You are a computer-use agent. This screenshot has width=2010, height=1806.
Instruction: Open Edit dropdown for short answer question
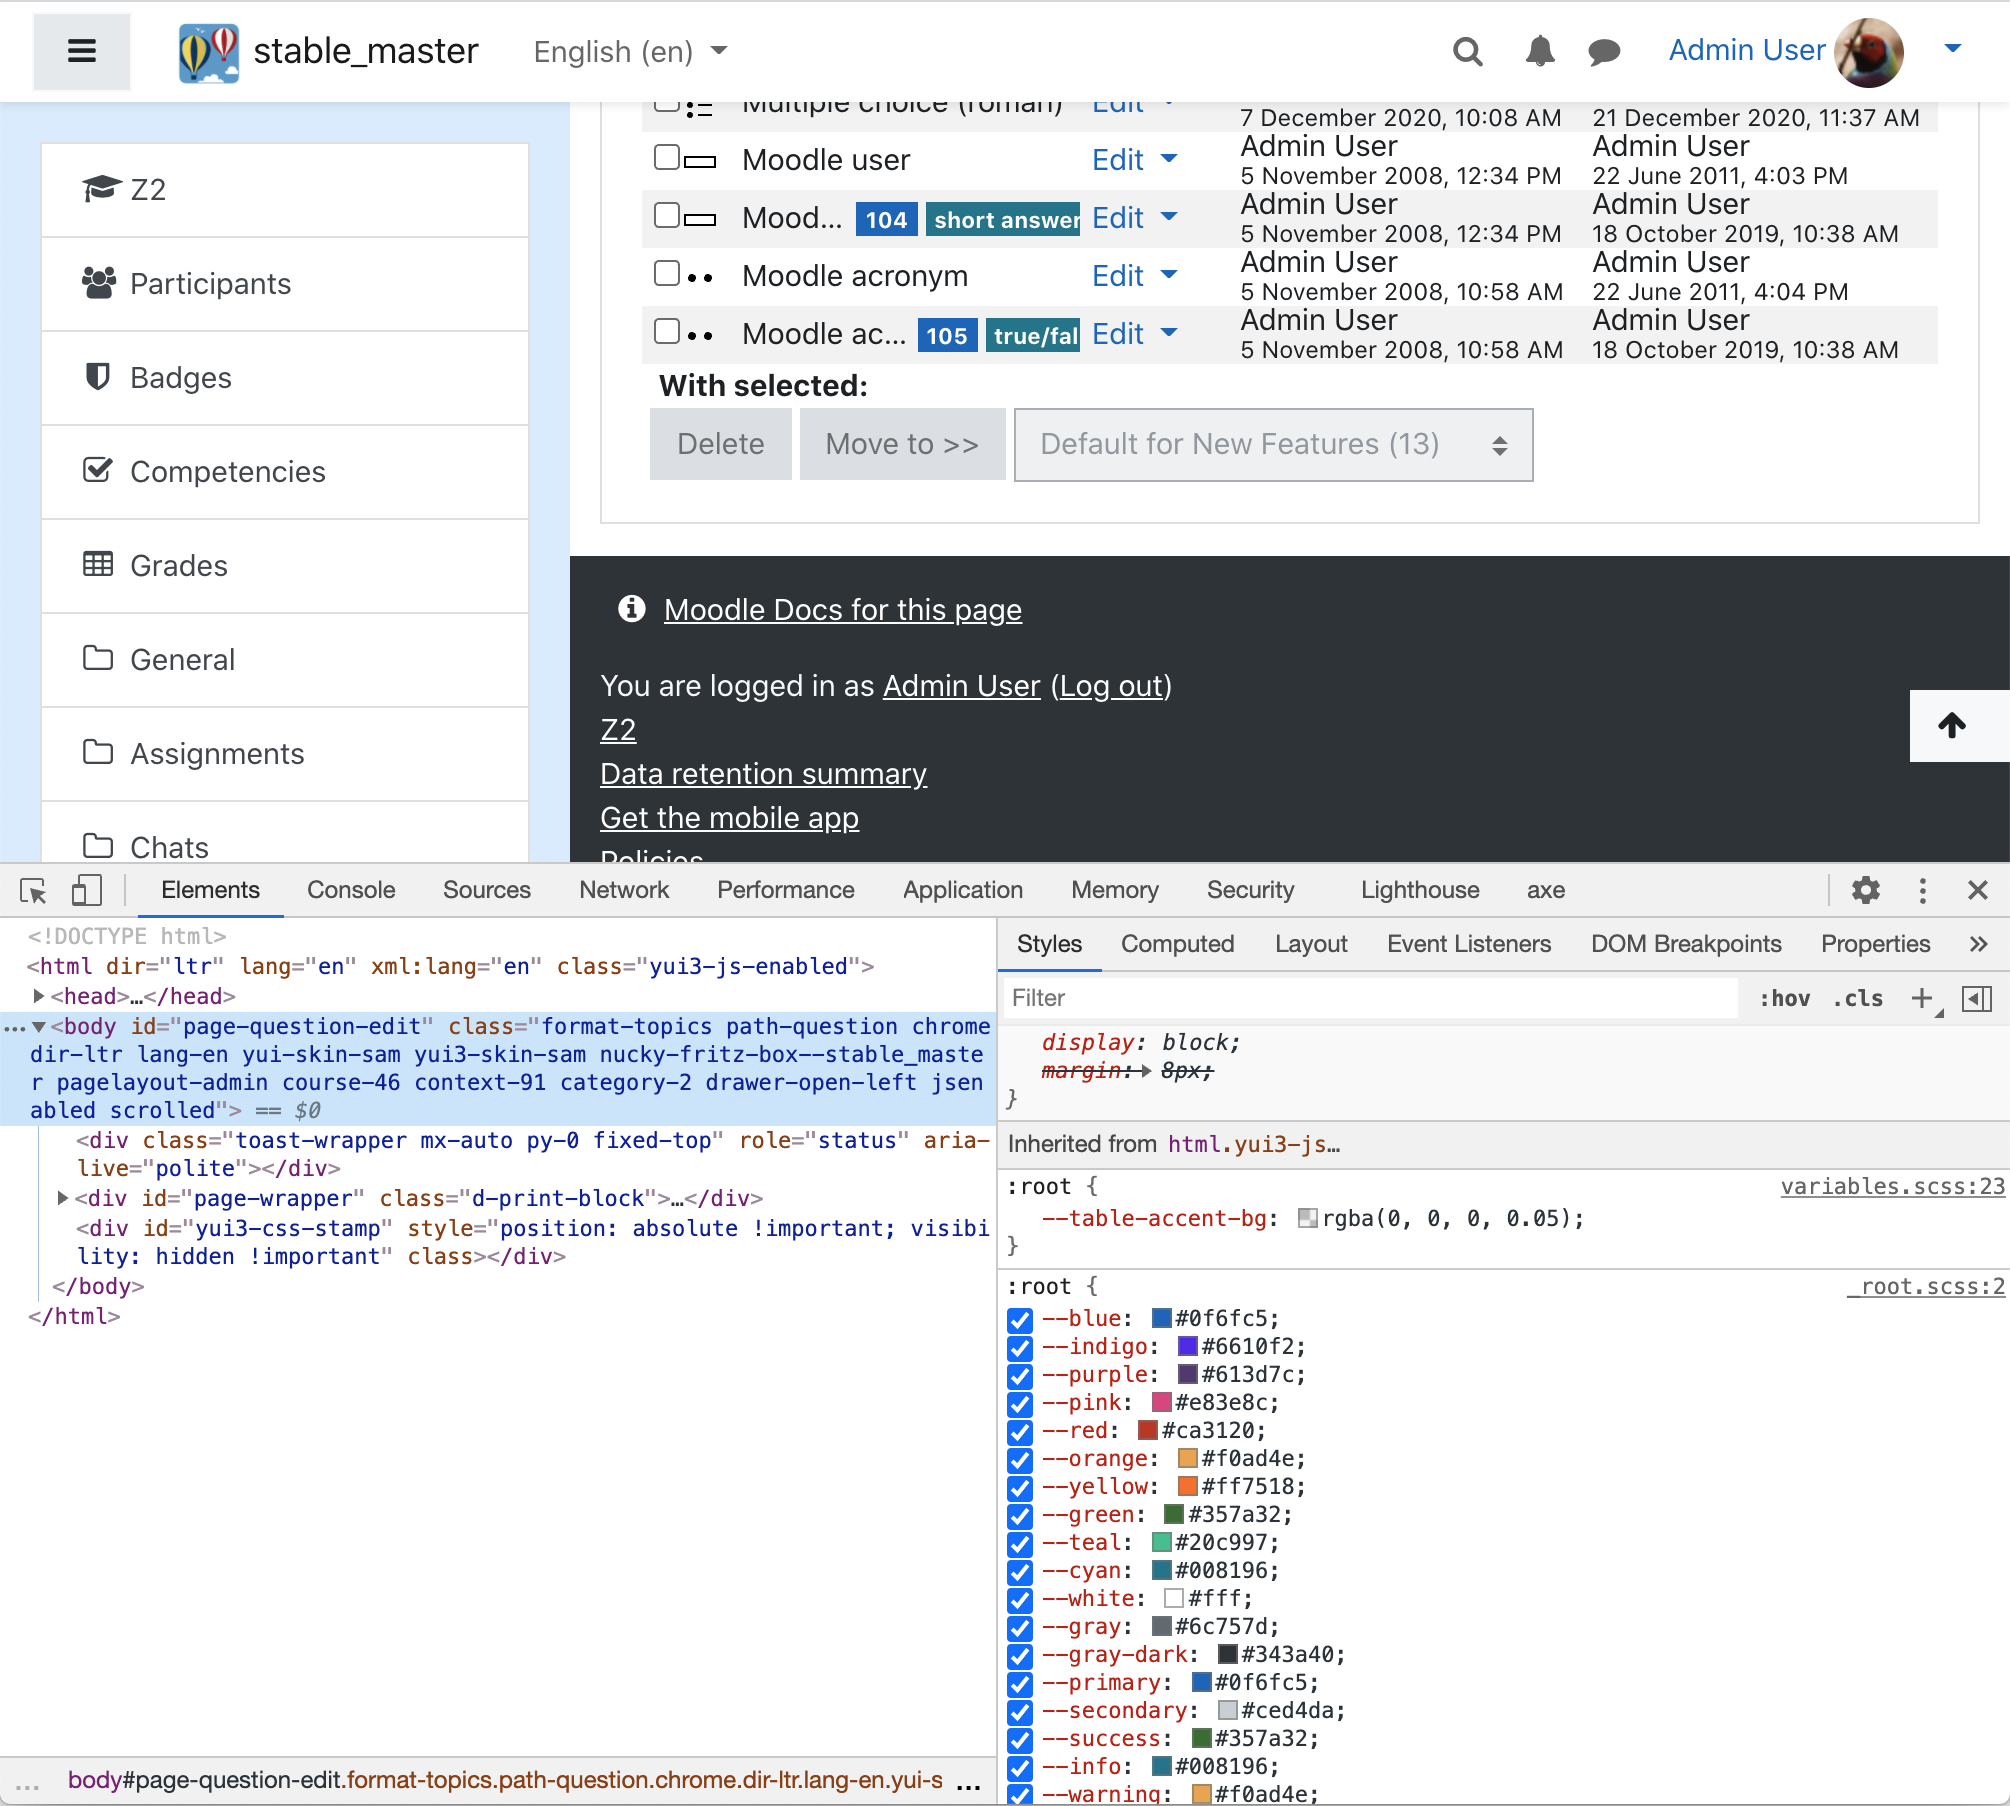tap(1135, 218)
